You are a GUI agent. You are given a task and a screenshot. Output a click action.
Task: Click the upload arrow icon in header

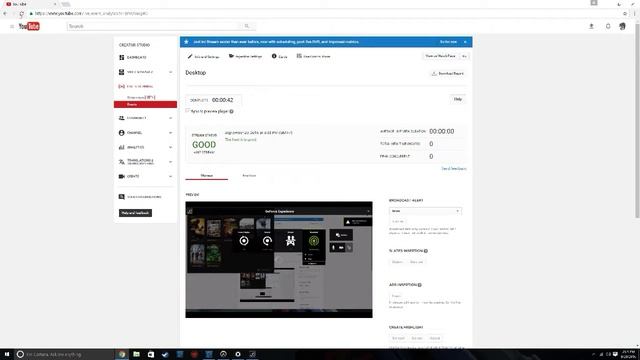point(591,26)
